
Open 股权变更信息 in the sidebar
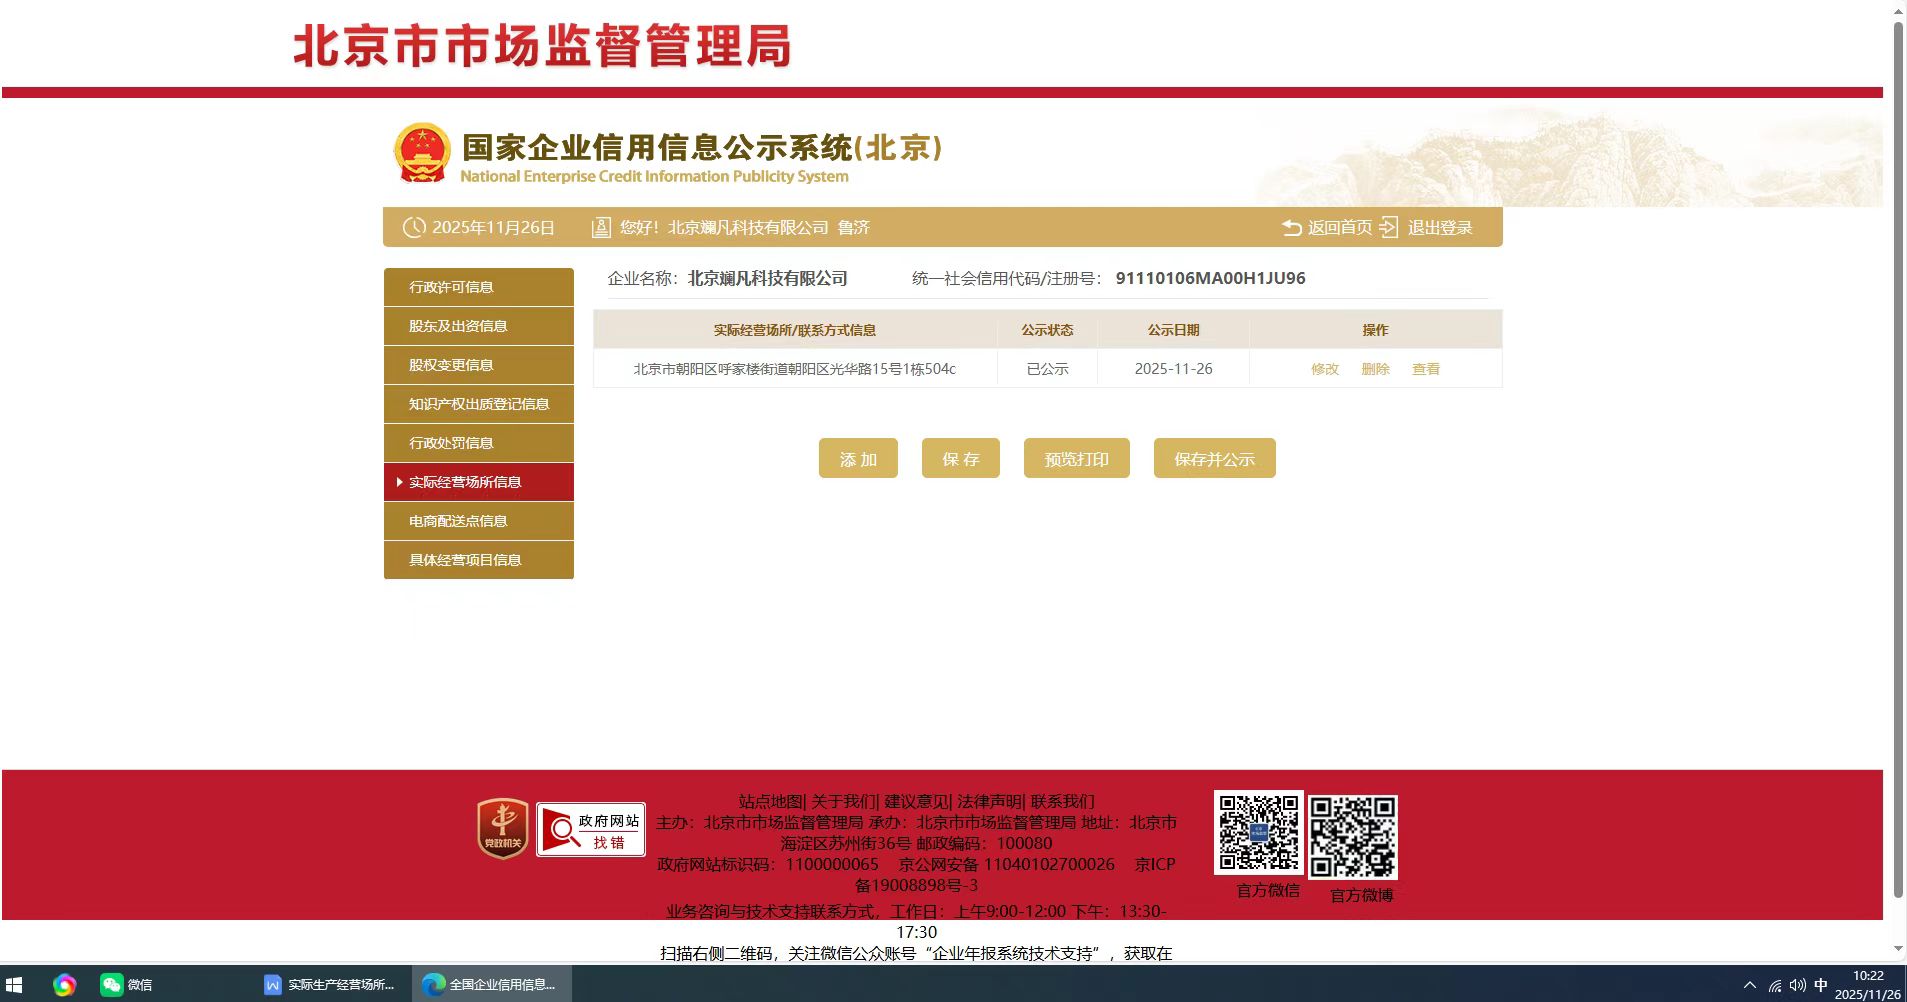click(x=479, y=365)
